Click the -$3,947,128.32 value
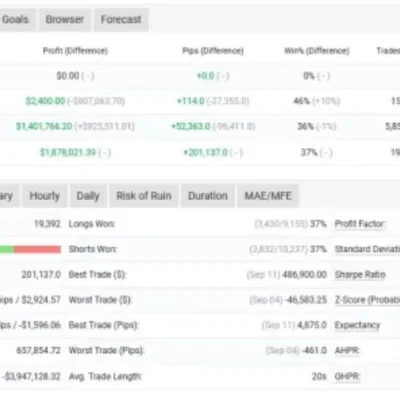The image size is (400, 400). [x=31, y=377]
